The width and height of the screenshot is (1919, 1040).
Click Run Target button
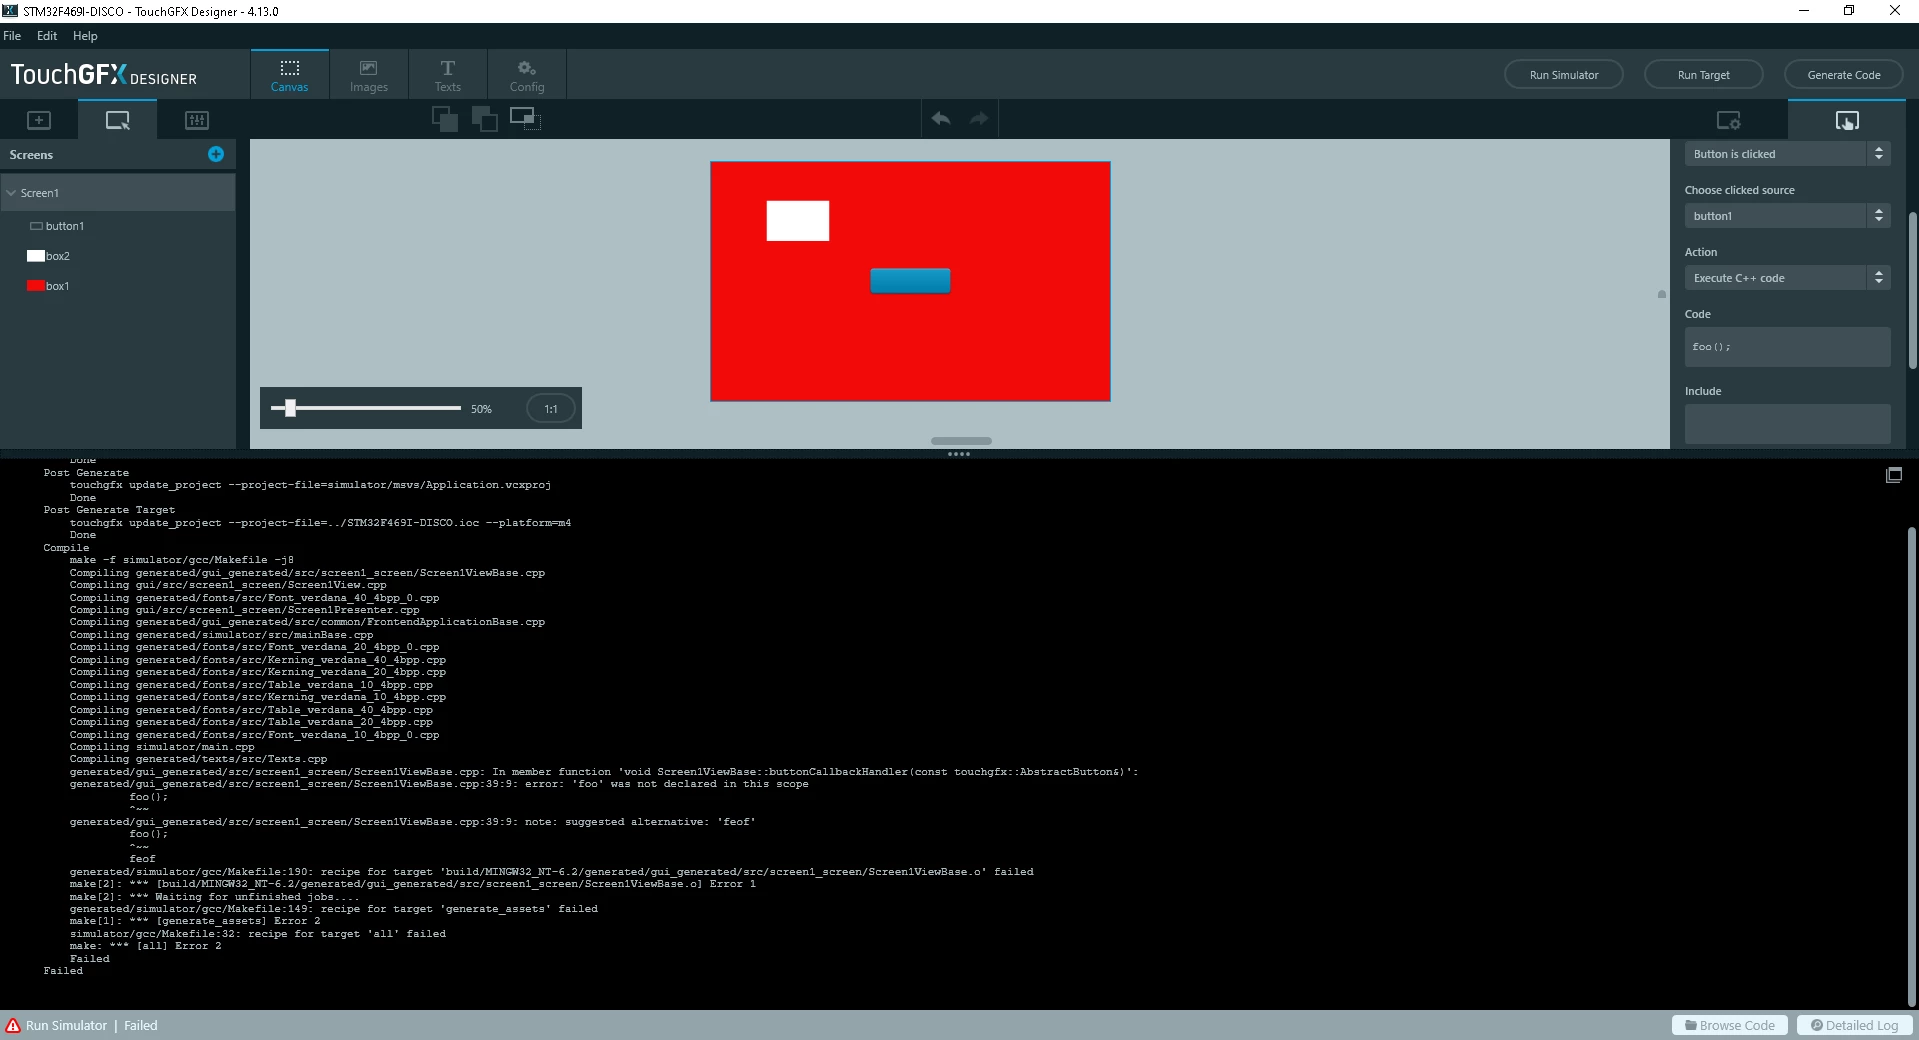pyautogui.click(x=1703, y=75)
